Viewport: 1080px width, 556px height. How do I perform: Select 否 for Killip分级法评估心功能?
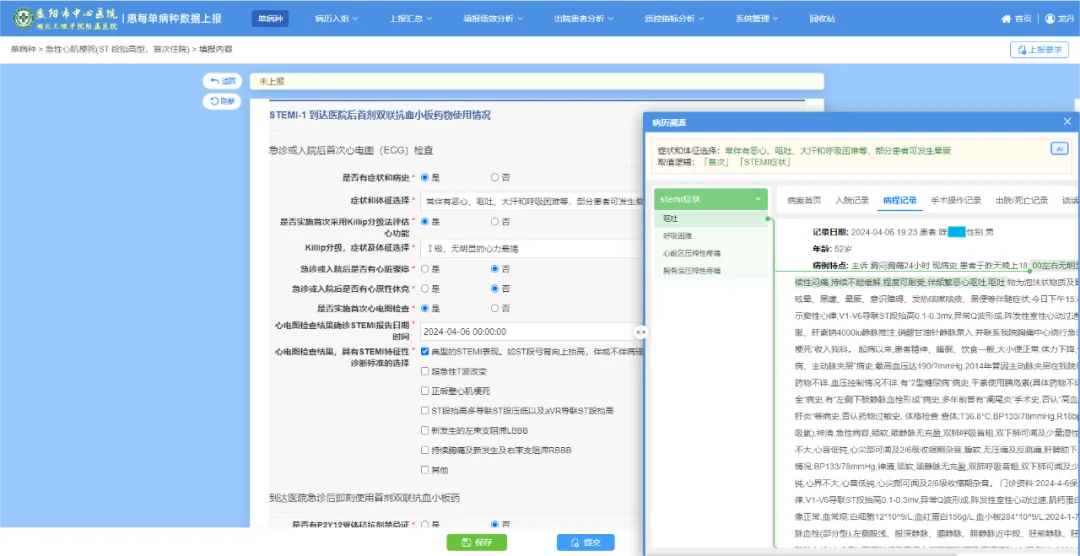[495, 222]
